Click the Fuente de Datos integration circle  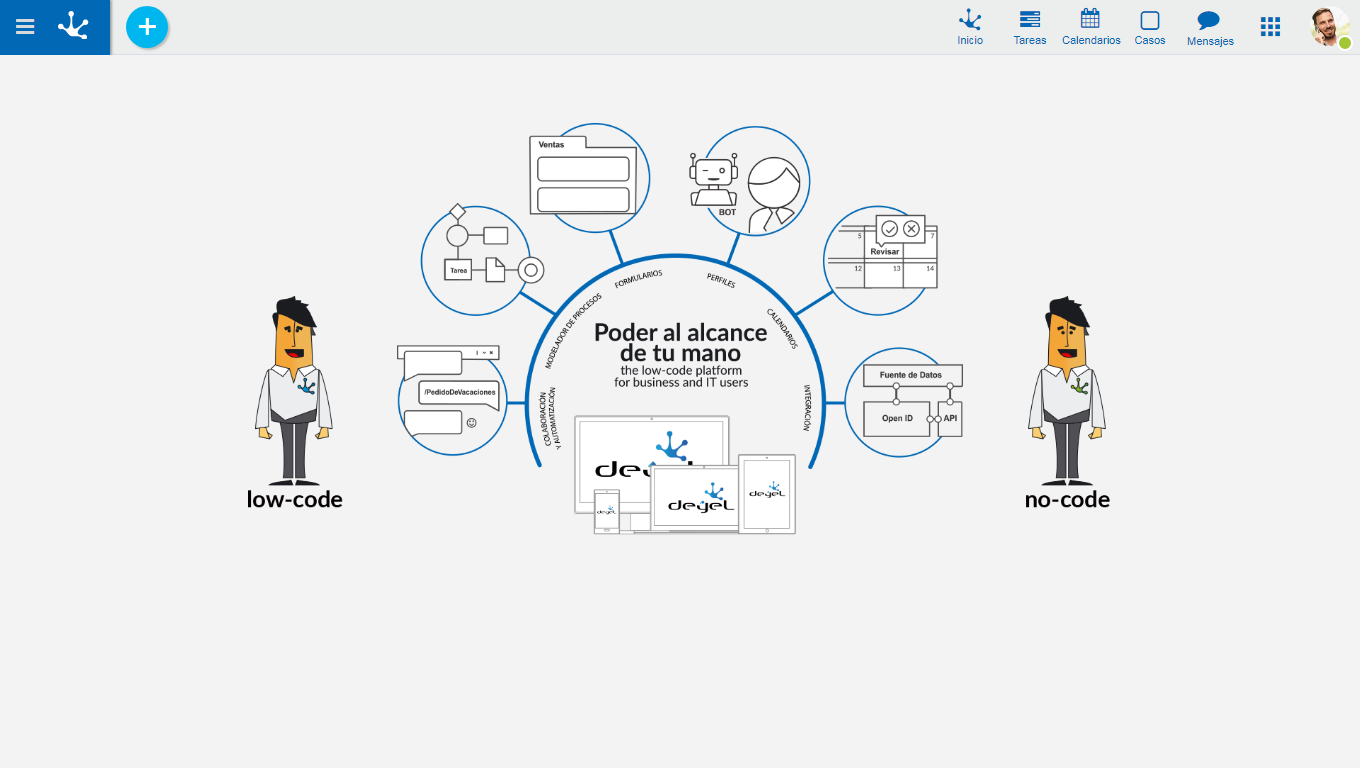903,402
